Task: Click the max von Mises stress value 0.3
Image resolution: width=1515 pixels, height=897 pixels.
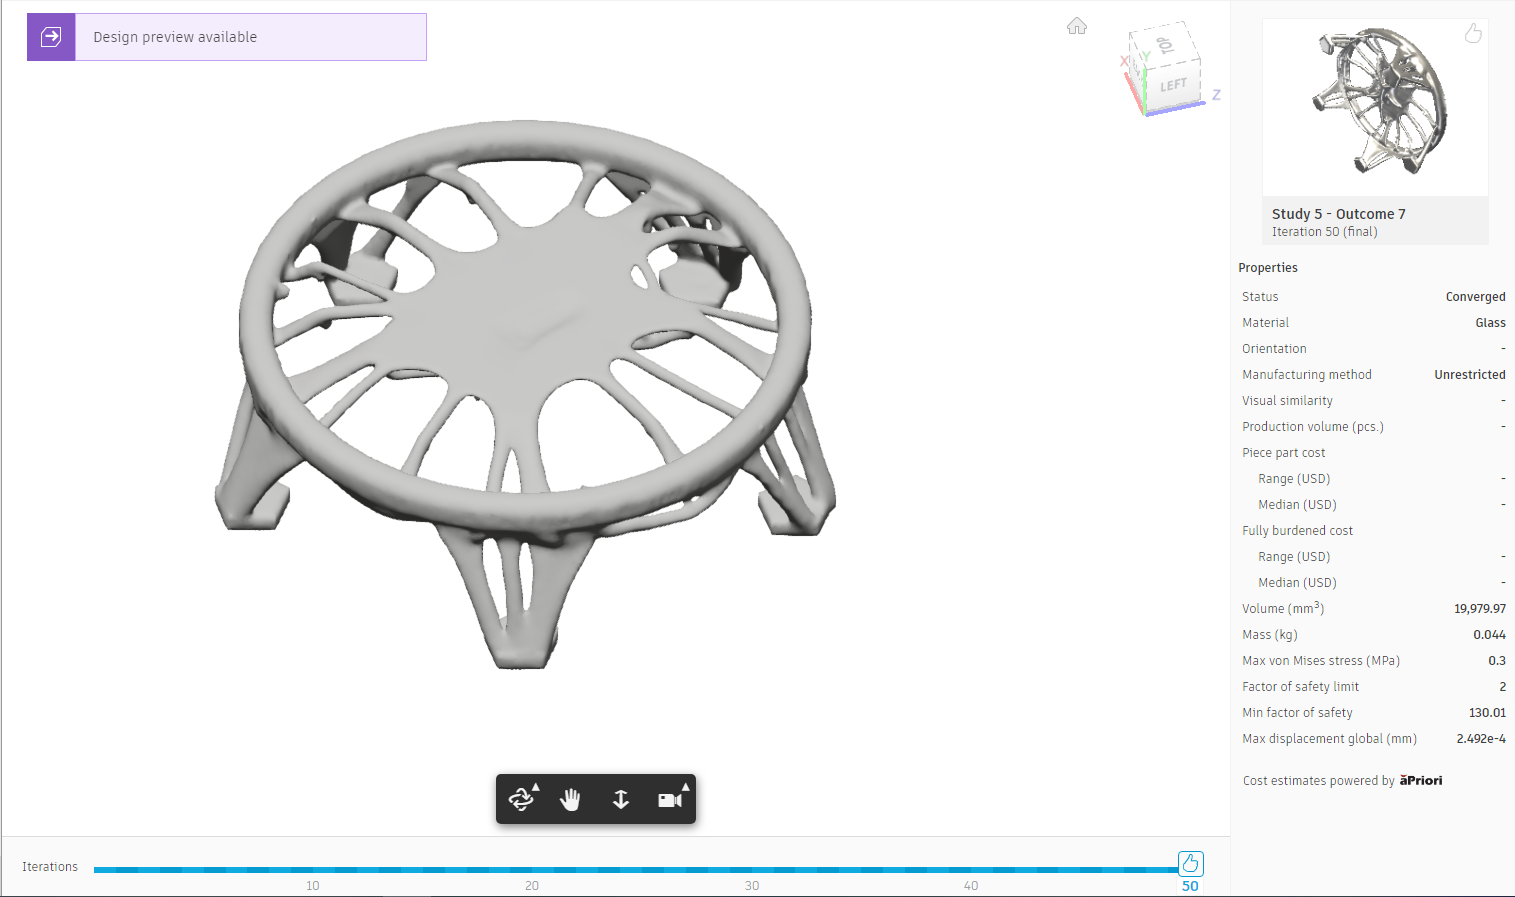Action: [x=1497, y=661]
